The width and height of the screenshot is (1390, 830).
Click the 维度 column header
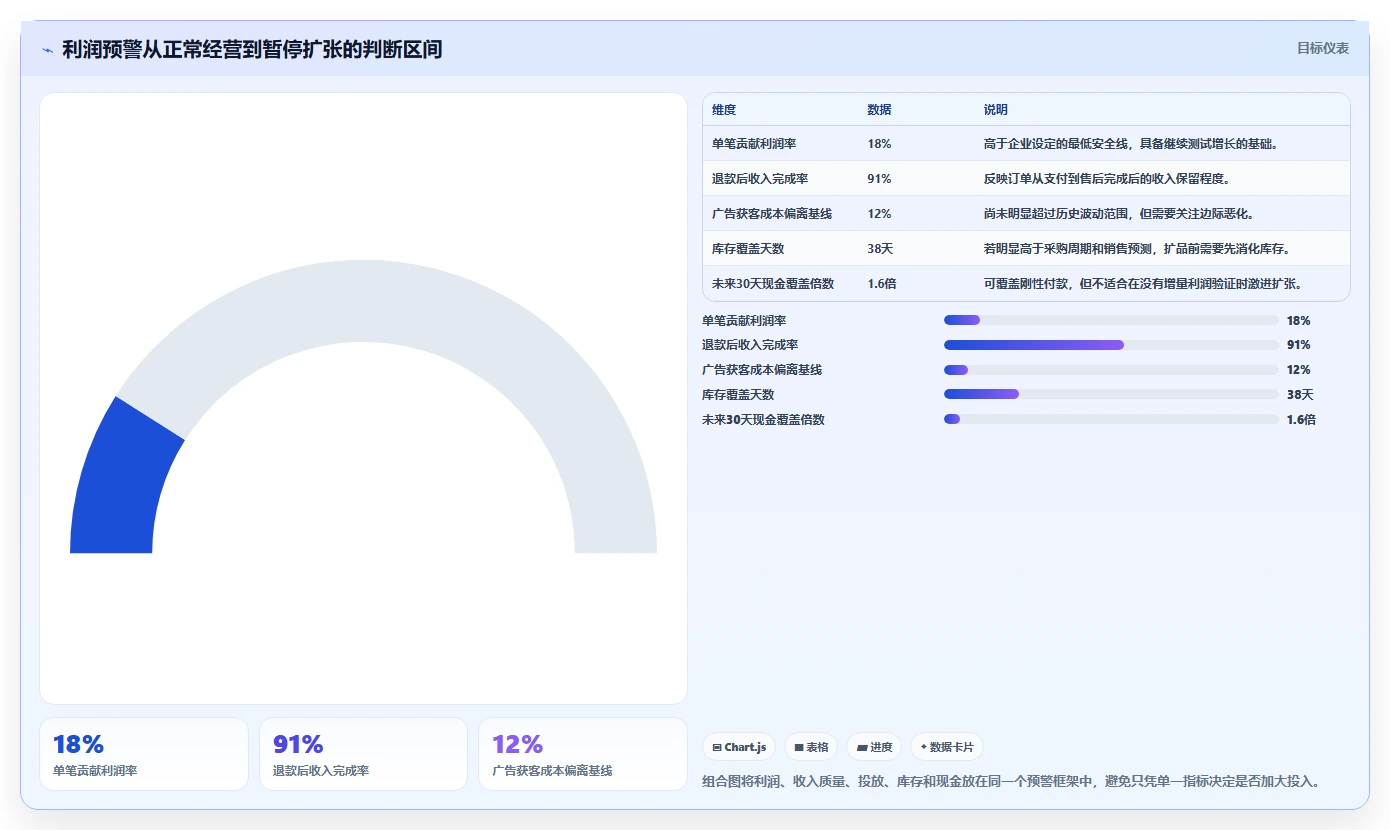[x=724, y=110]
